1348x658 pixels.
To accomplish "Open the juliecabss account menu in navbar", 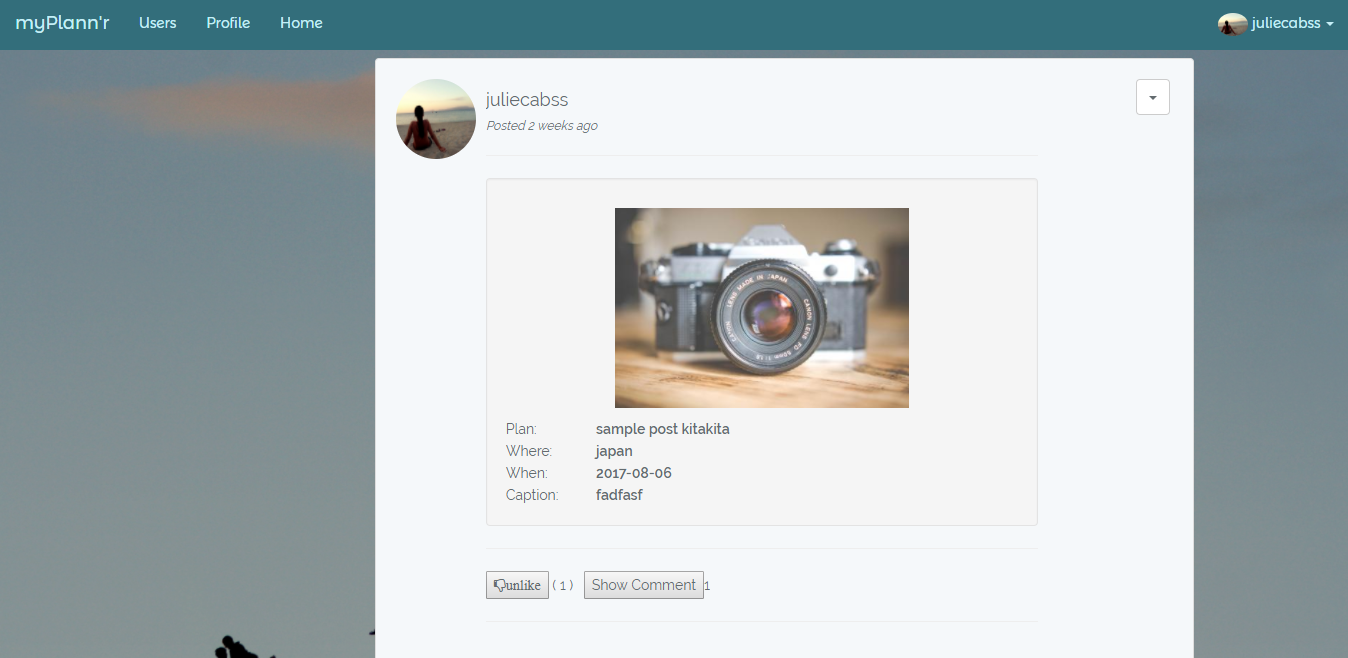I will pos(1285,24).
